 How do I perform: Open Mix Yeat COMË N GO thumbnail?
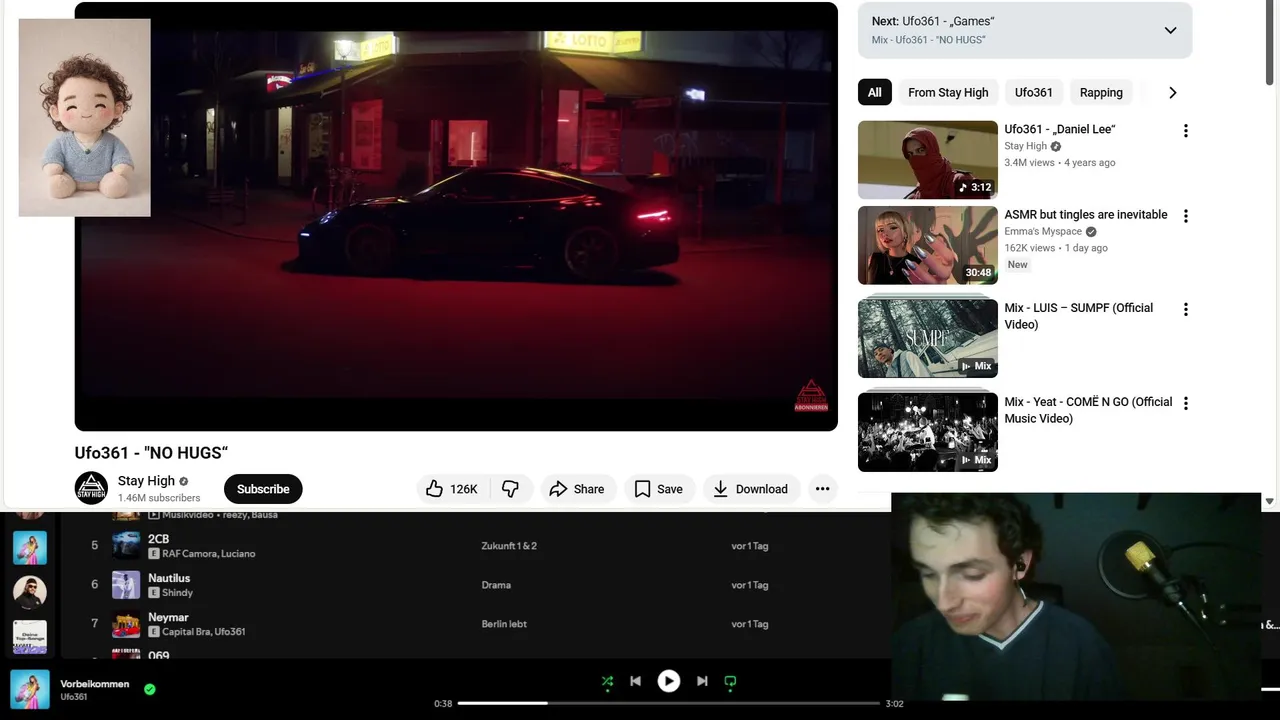coord(928,432)
